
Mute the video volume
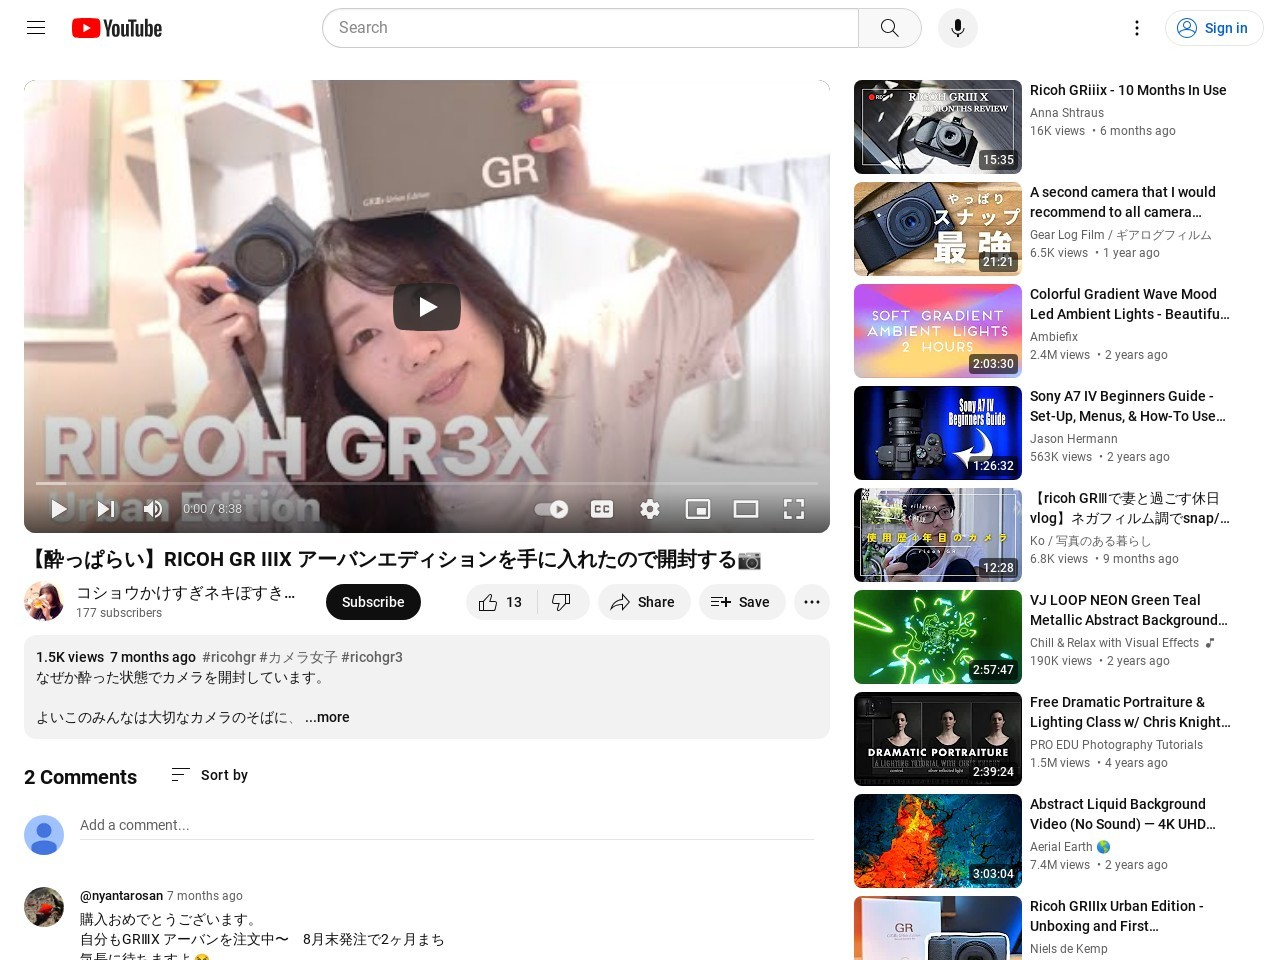coord(153,509)
